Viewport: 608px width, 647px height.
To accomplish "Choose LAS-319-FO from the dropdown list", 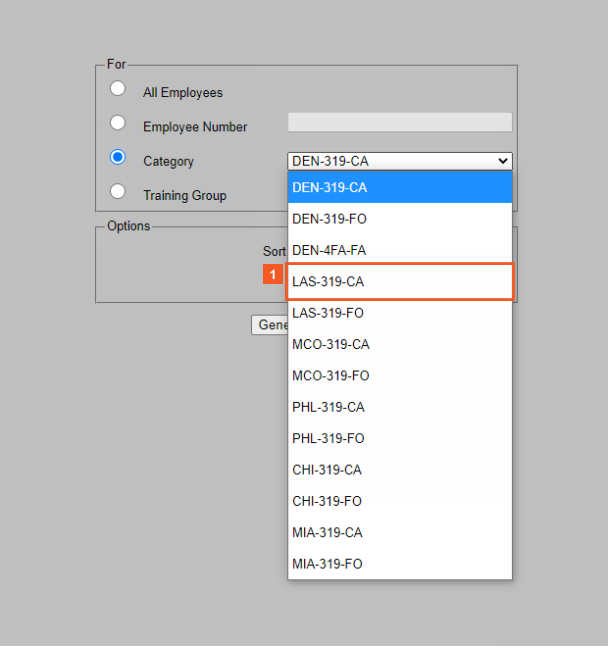I will tap(400, 313).
